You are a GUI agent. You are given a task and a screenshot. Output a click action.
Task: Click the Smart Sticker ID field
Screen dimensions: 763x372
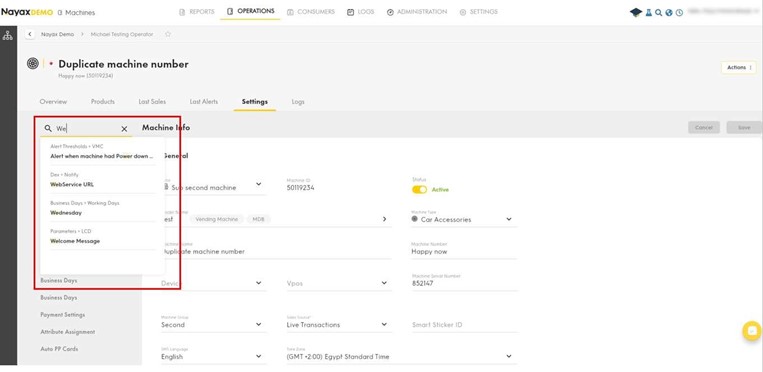click(465, 325)
